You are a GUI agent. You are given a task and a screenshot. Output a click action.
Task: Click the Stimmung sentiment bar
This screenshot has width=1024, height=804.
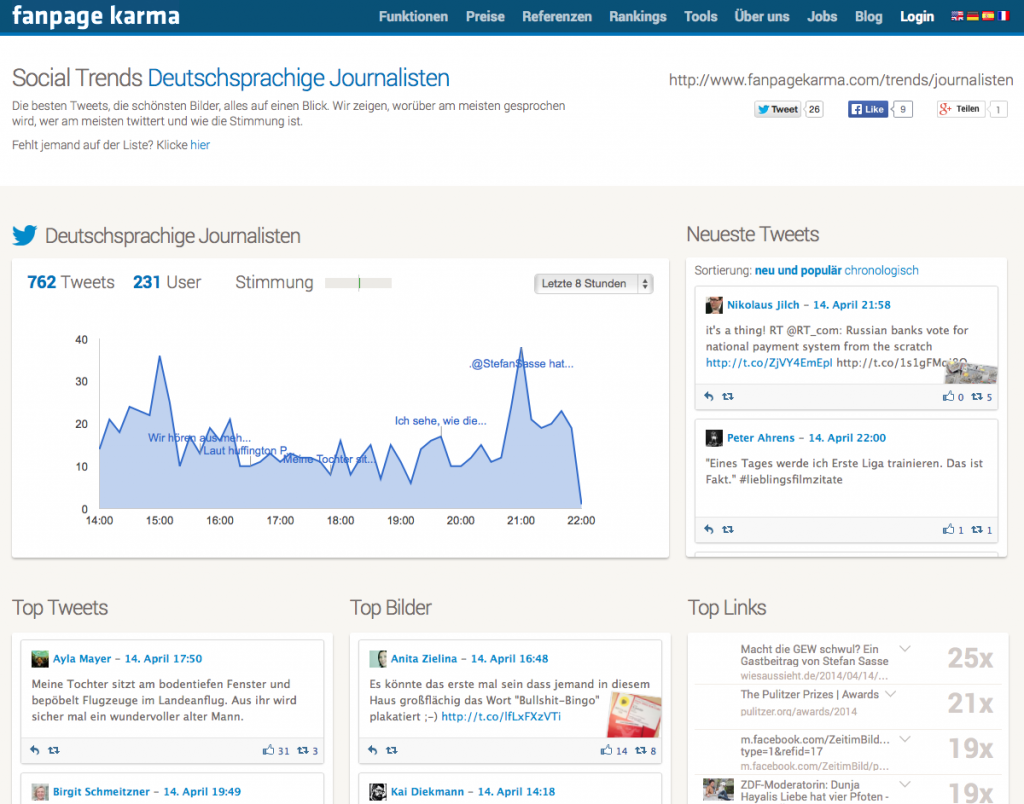359,283
